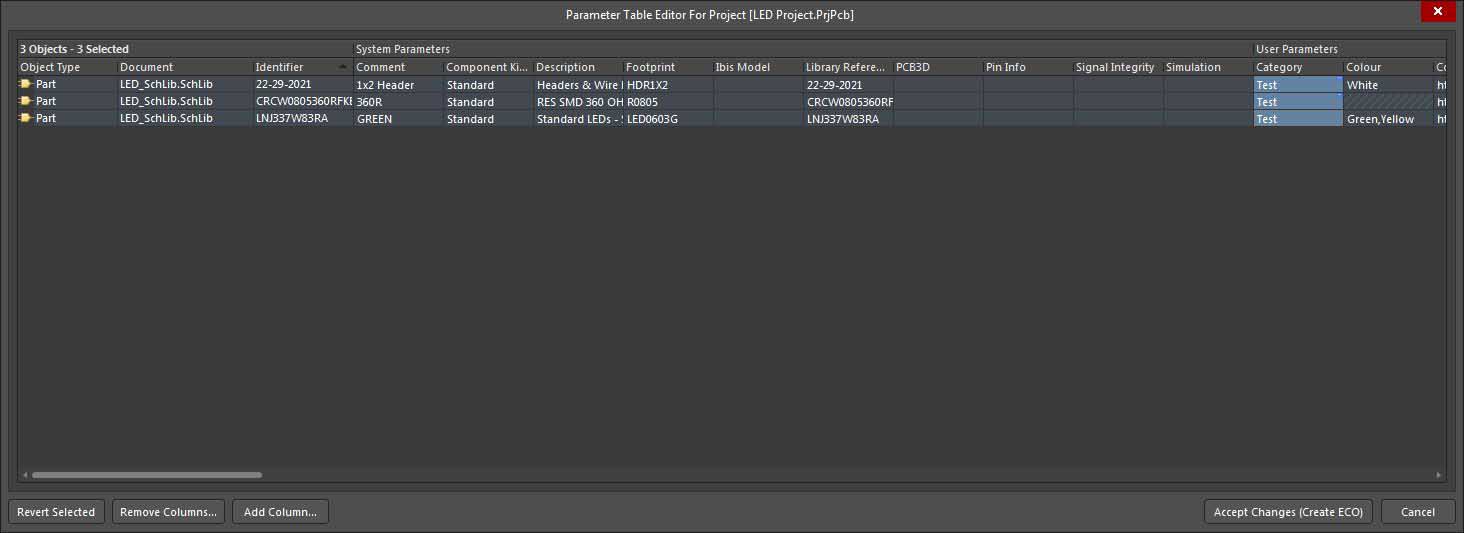The height and width of the screenshot is (533, 1464).
Task: Click the Add Column button
Action: (280, 512)
